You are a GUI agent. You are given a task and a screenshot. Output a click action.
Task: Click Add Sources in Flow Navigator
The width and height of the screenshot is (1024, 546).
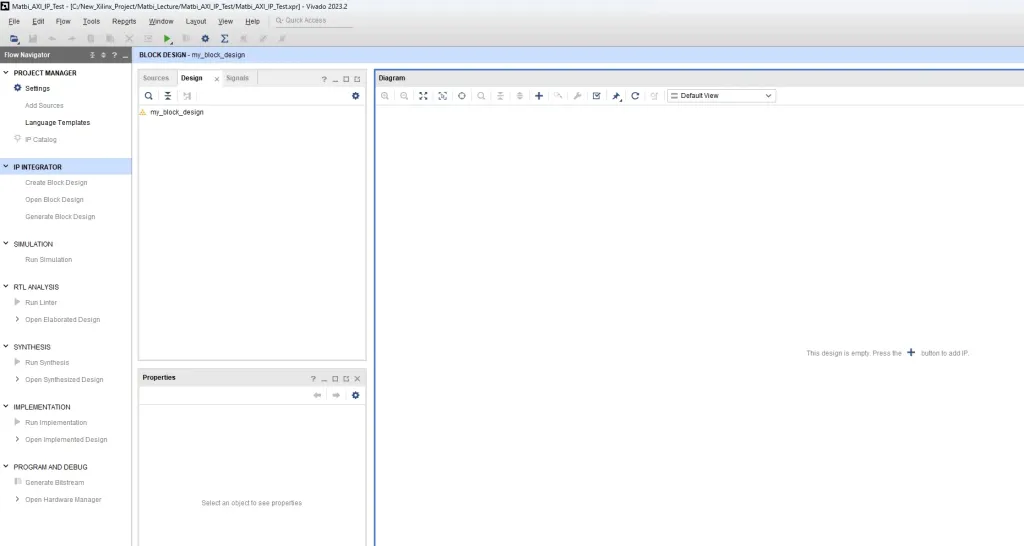click(x=44, y=105)
